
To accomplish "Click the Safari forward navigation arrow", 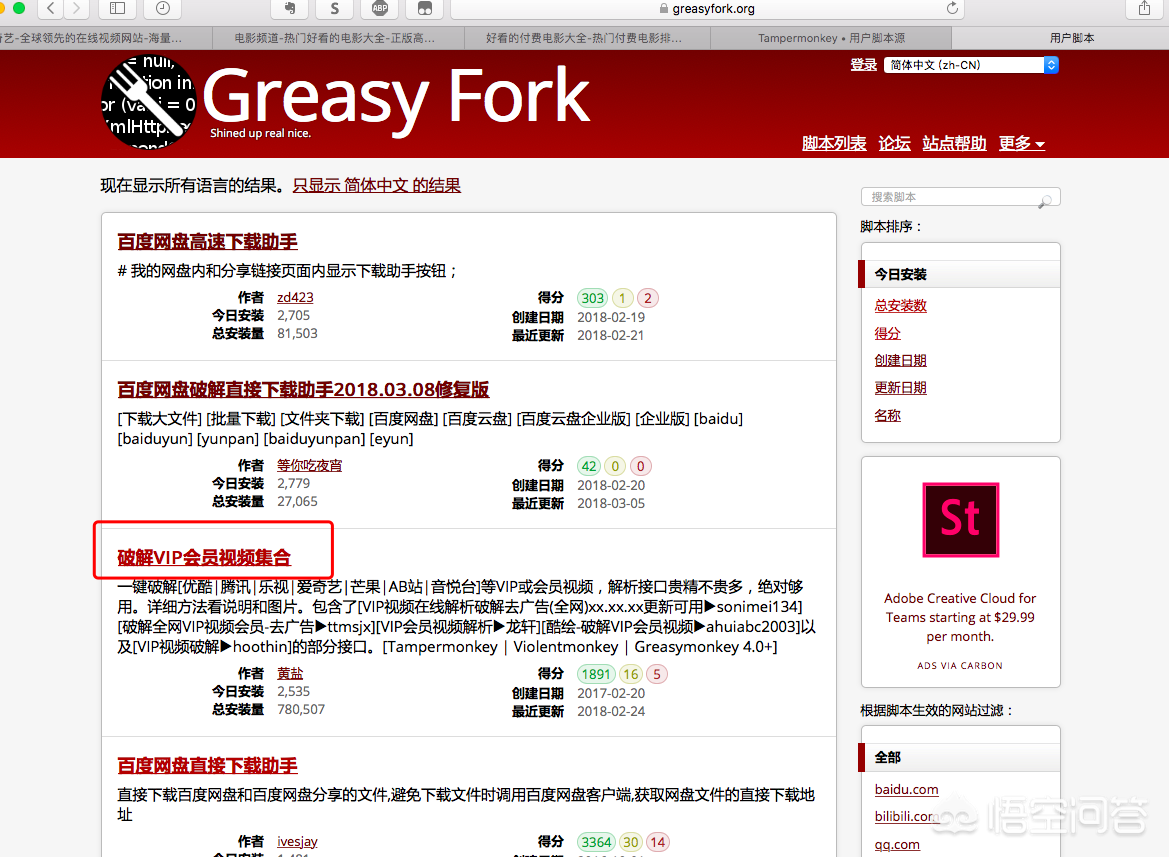I will [76, 9].
